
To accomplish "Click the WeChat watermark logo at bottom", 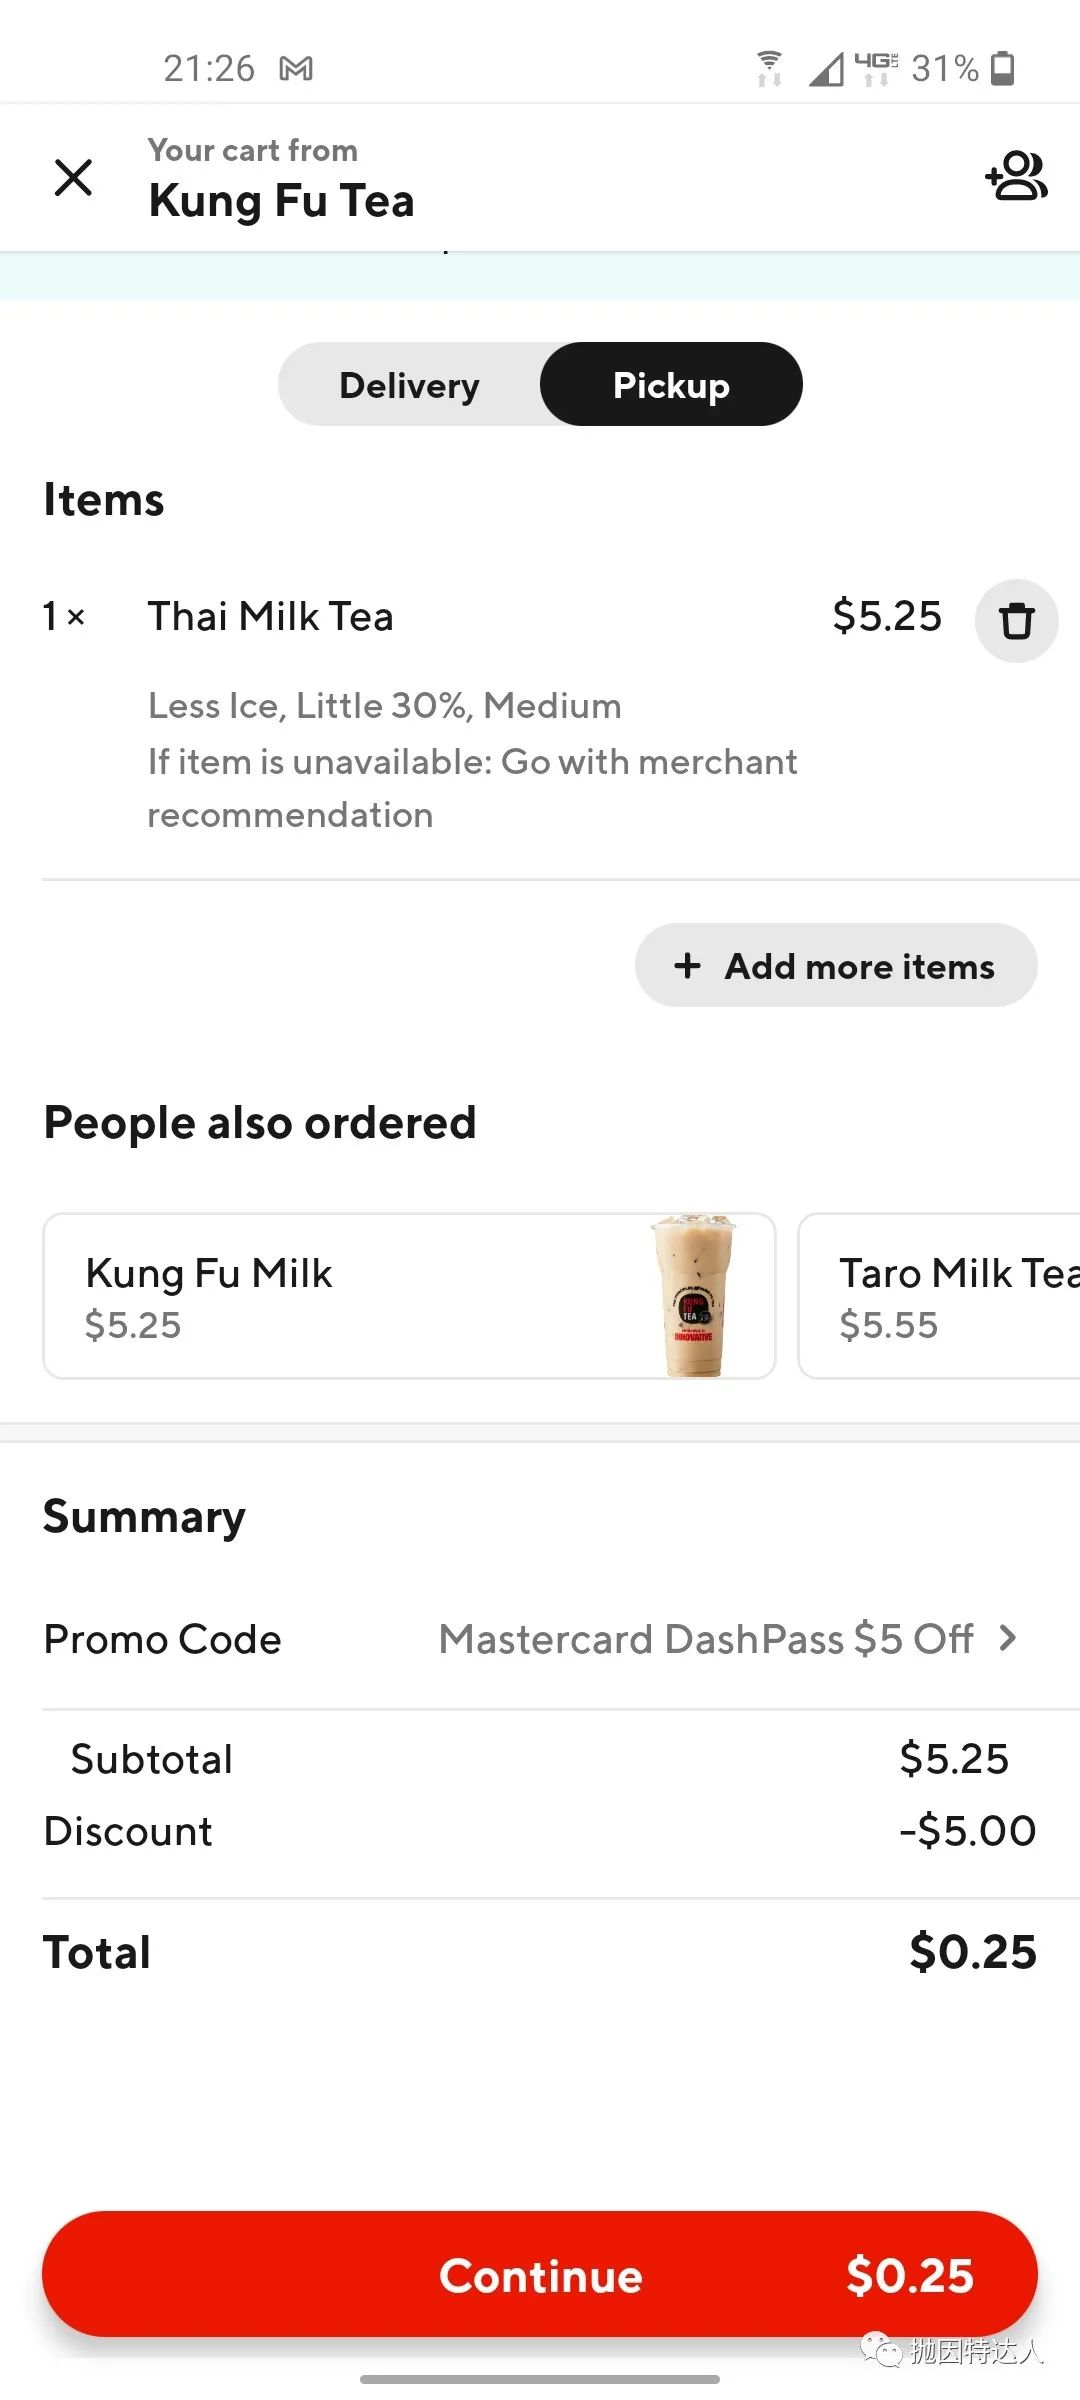I will [x=884, y=2347].
